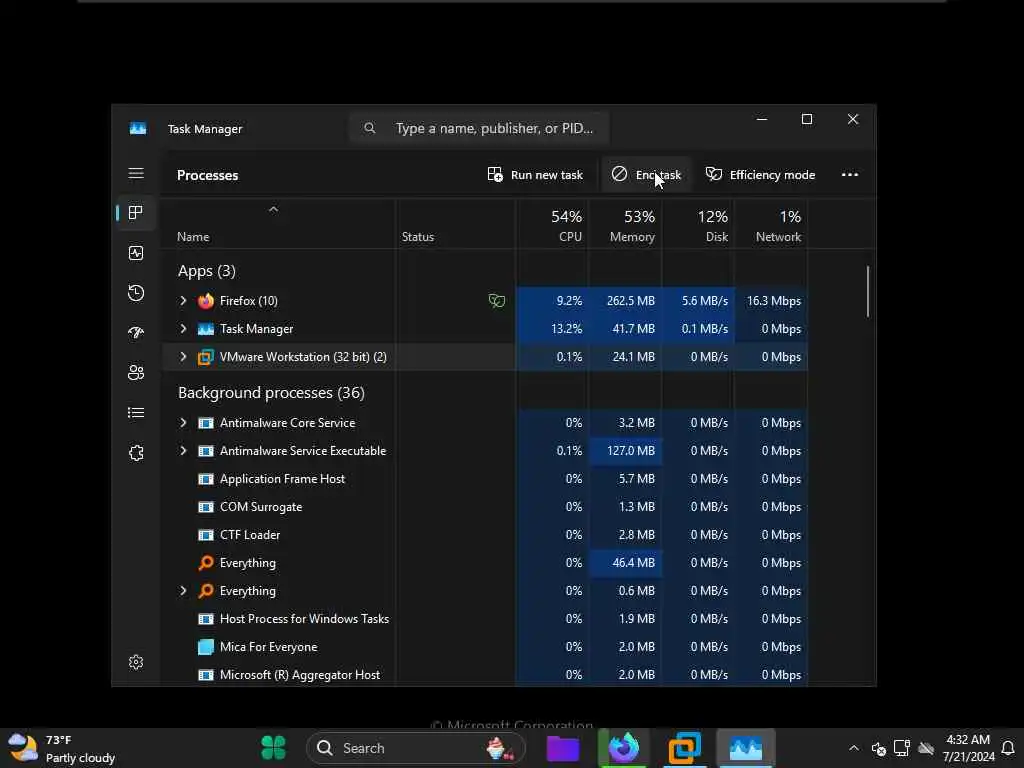Open Task Manager settings gear
The height and width of the screenshot is (768, 1024).
(136, 662)
